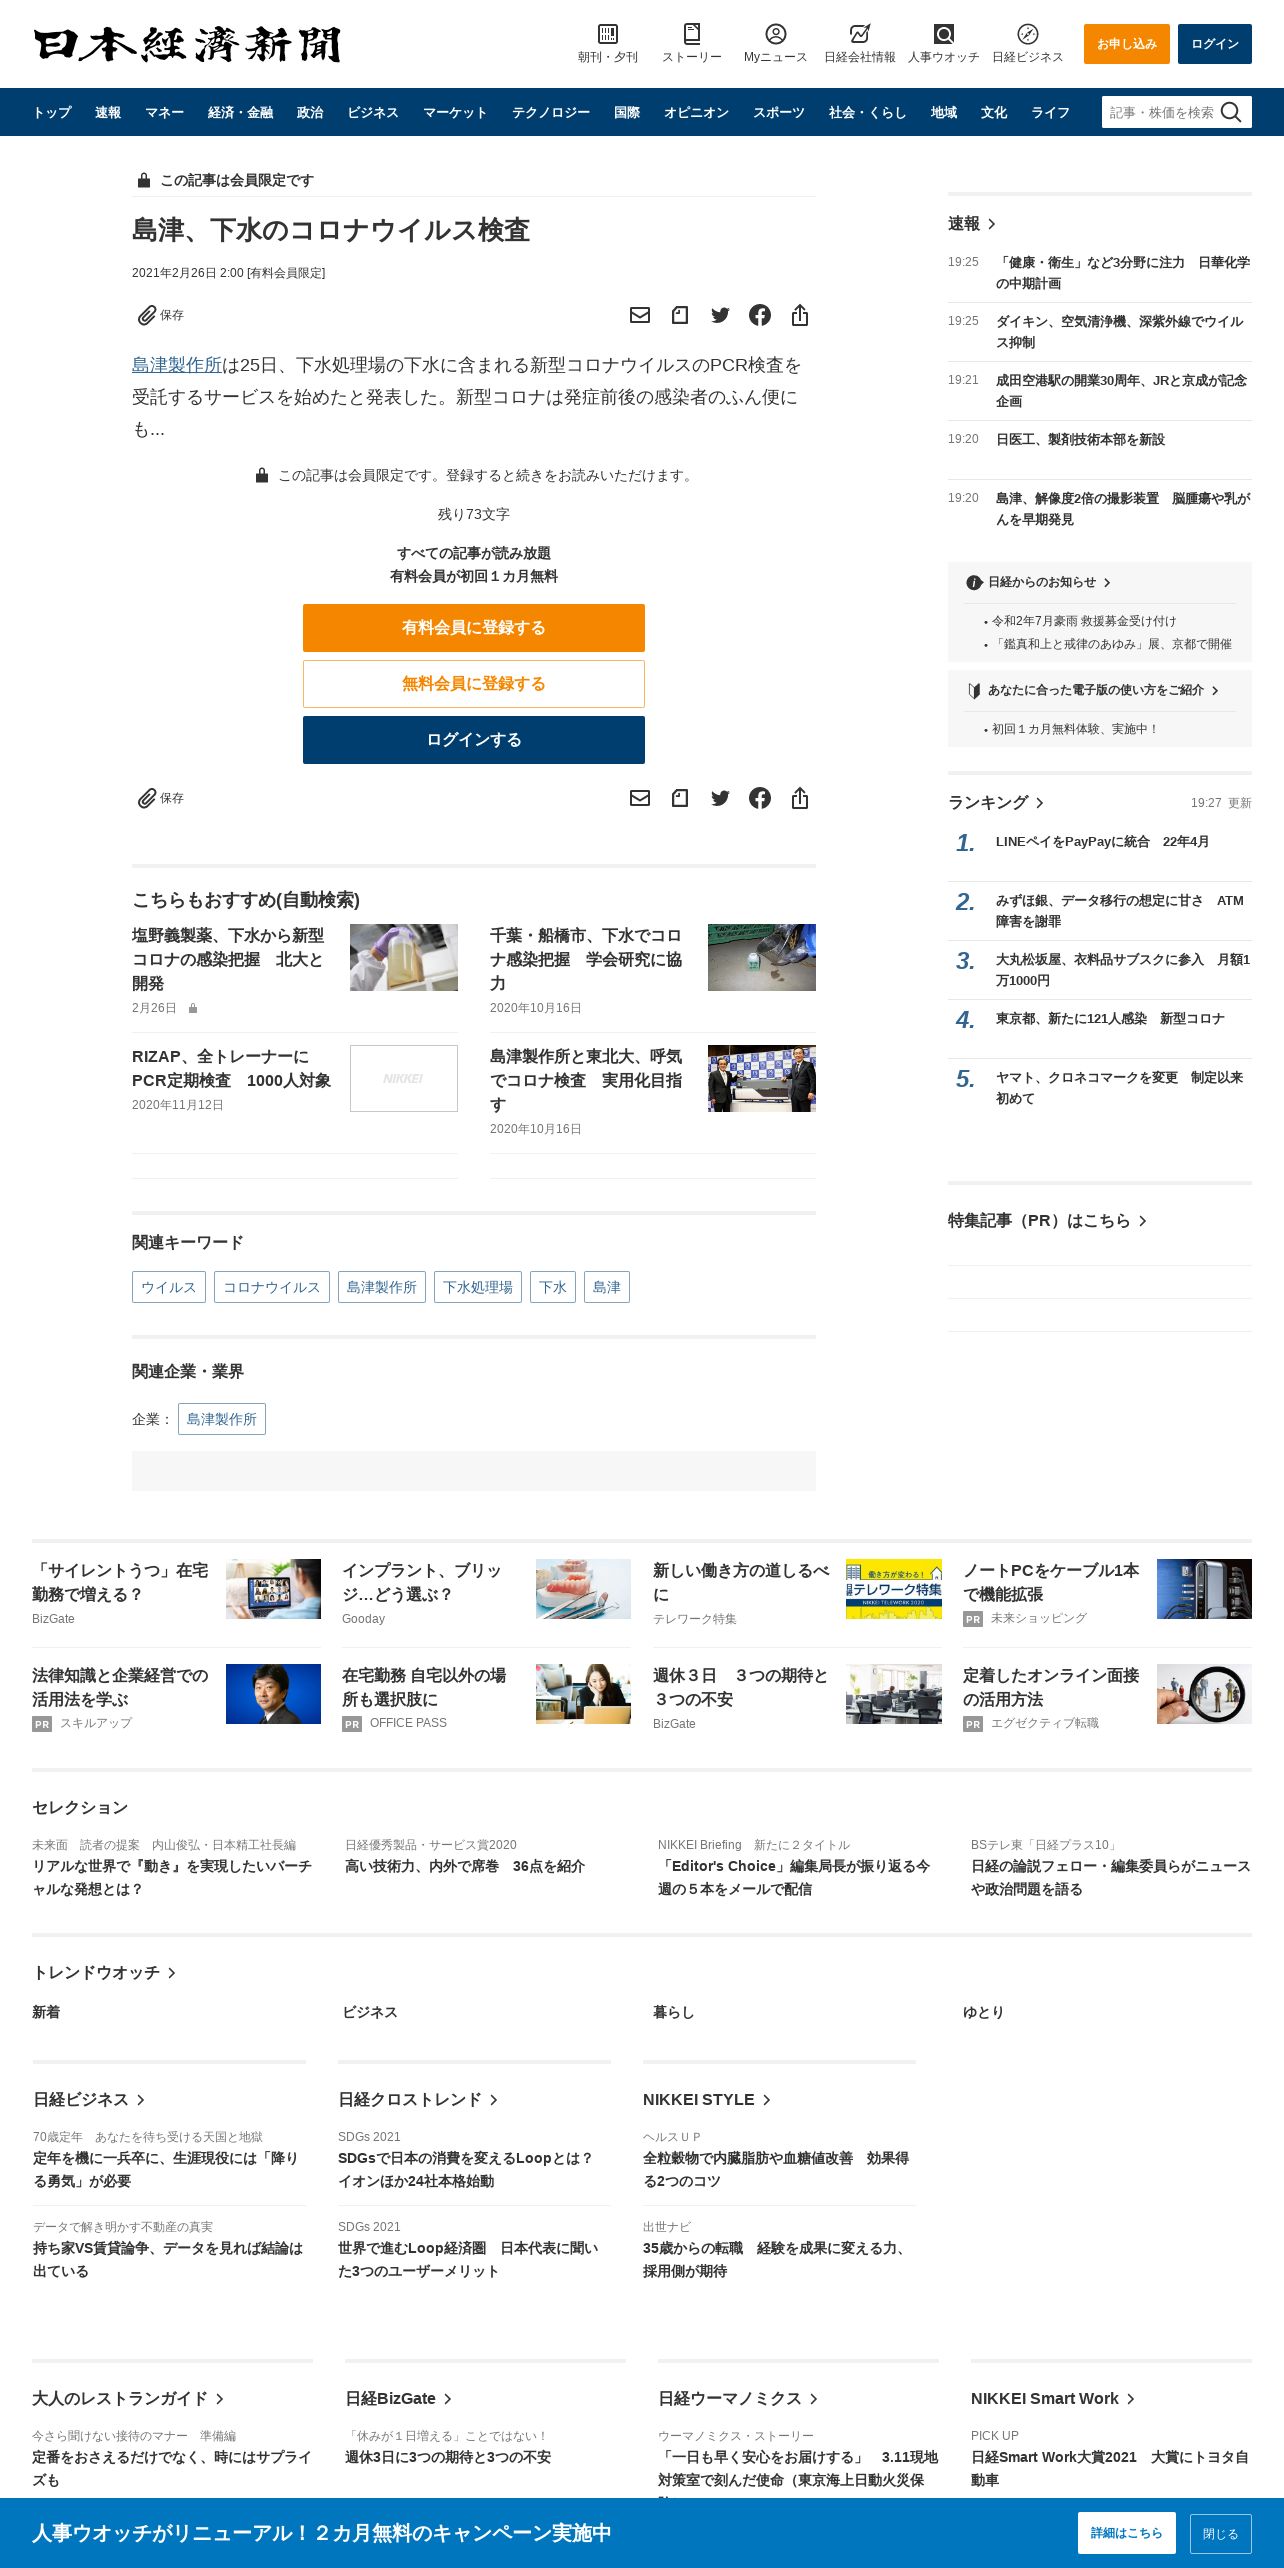This screenshot has width=1284, height=2568.
Task: Click the 島津製作所 link in article text
Action: pos(177,365)
